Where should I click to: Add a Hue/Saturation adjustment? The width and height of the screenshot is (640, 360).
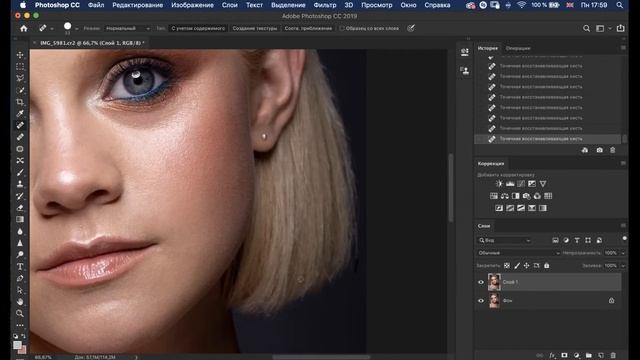click(494, 196)
